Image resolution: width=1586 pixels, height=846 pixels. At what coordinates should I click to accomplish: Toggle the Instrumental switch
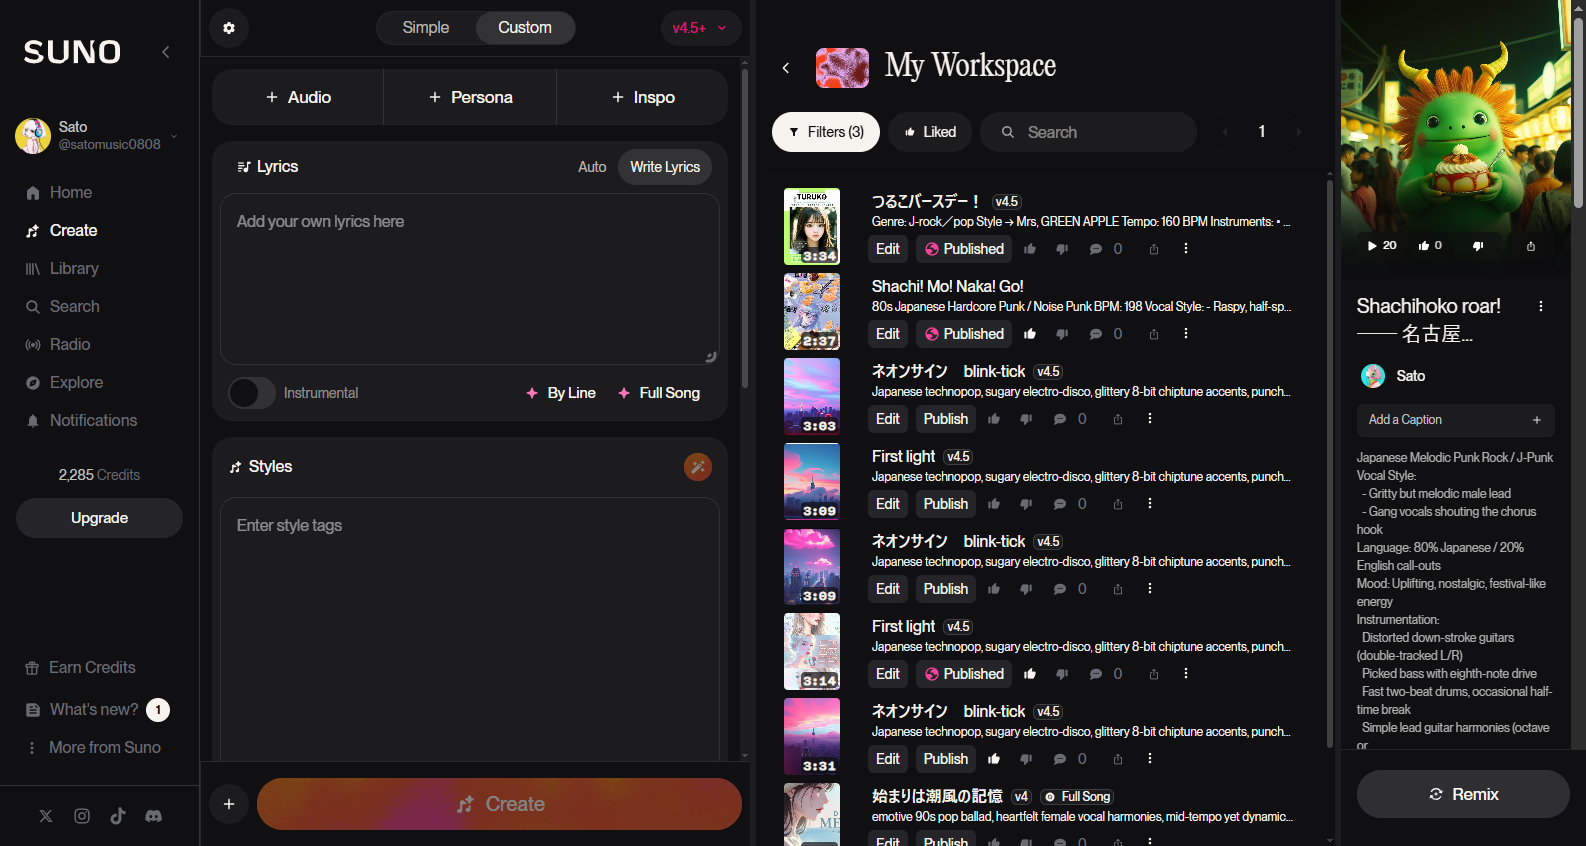[252, 393]
